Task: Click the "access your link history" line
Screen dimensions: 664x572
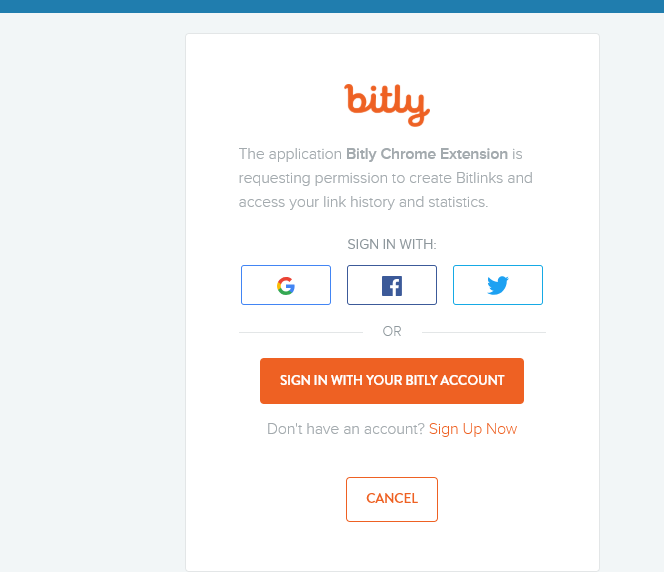Action: 363,202
